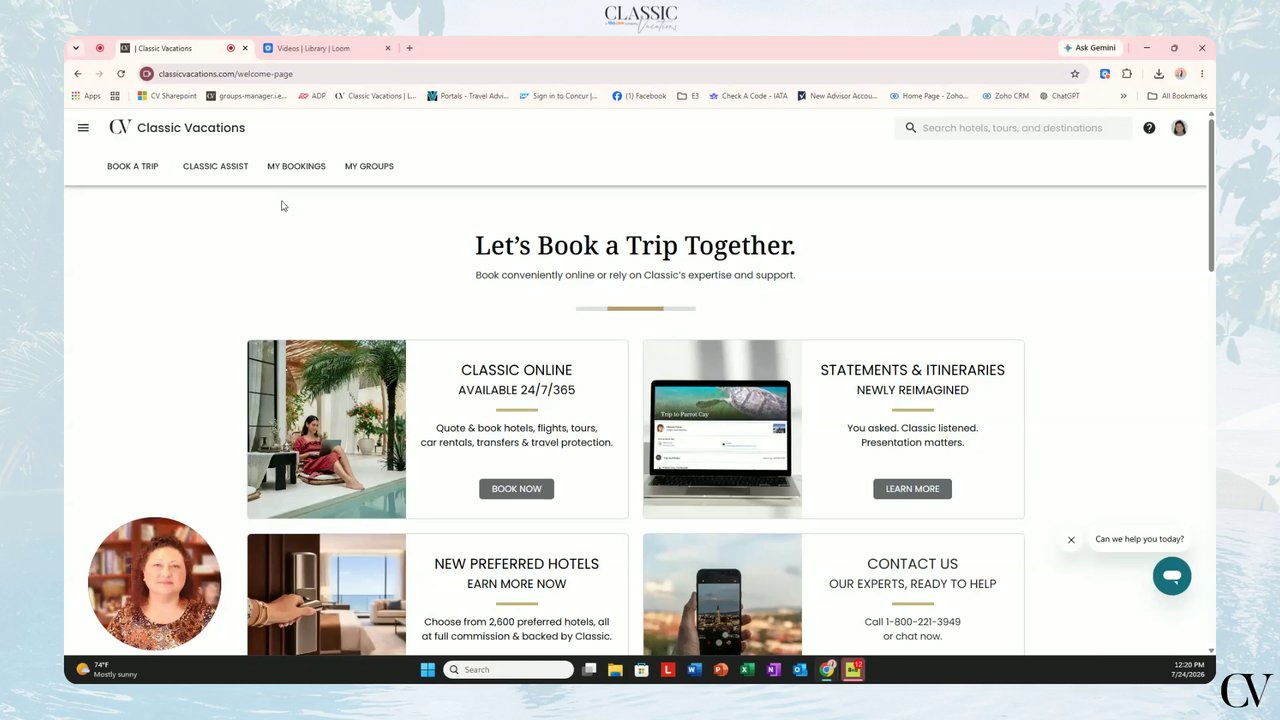Open the browser extensions puzzle icon
The width and height of the screenshot is (1280, 720).
point(1127,74)
